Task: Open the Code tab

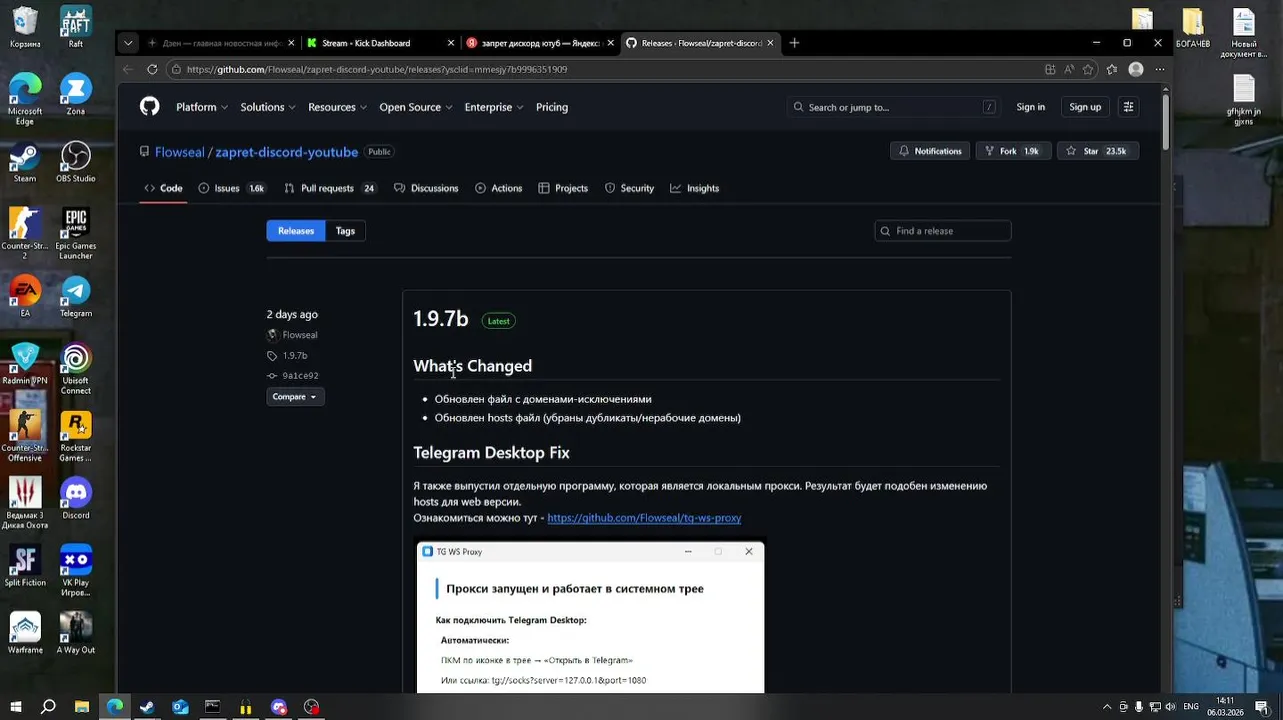Action: click(163, 188)
